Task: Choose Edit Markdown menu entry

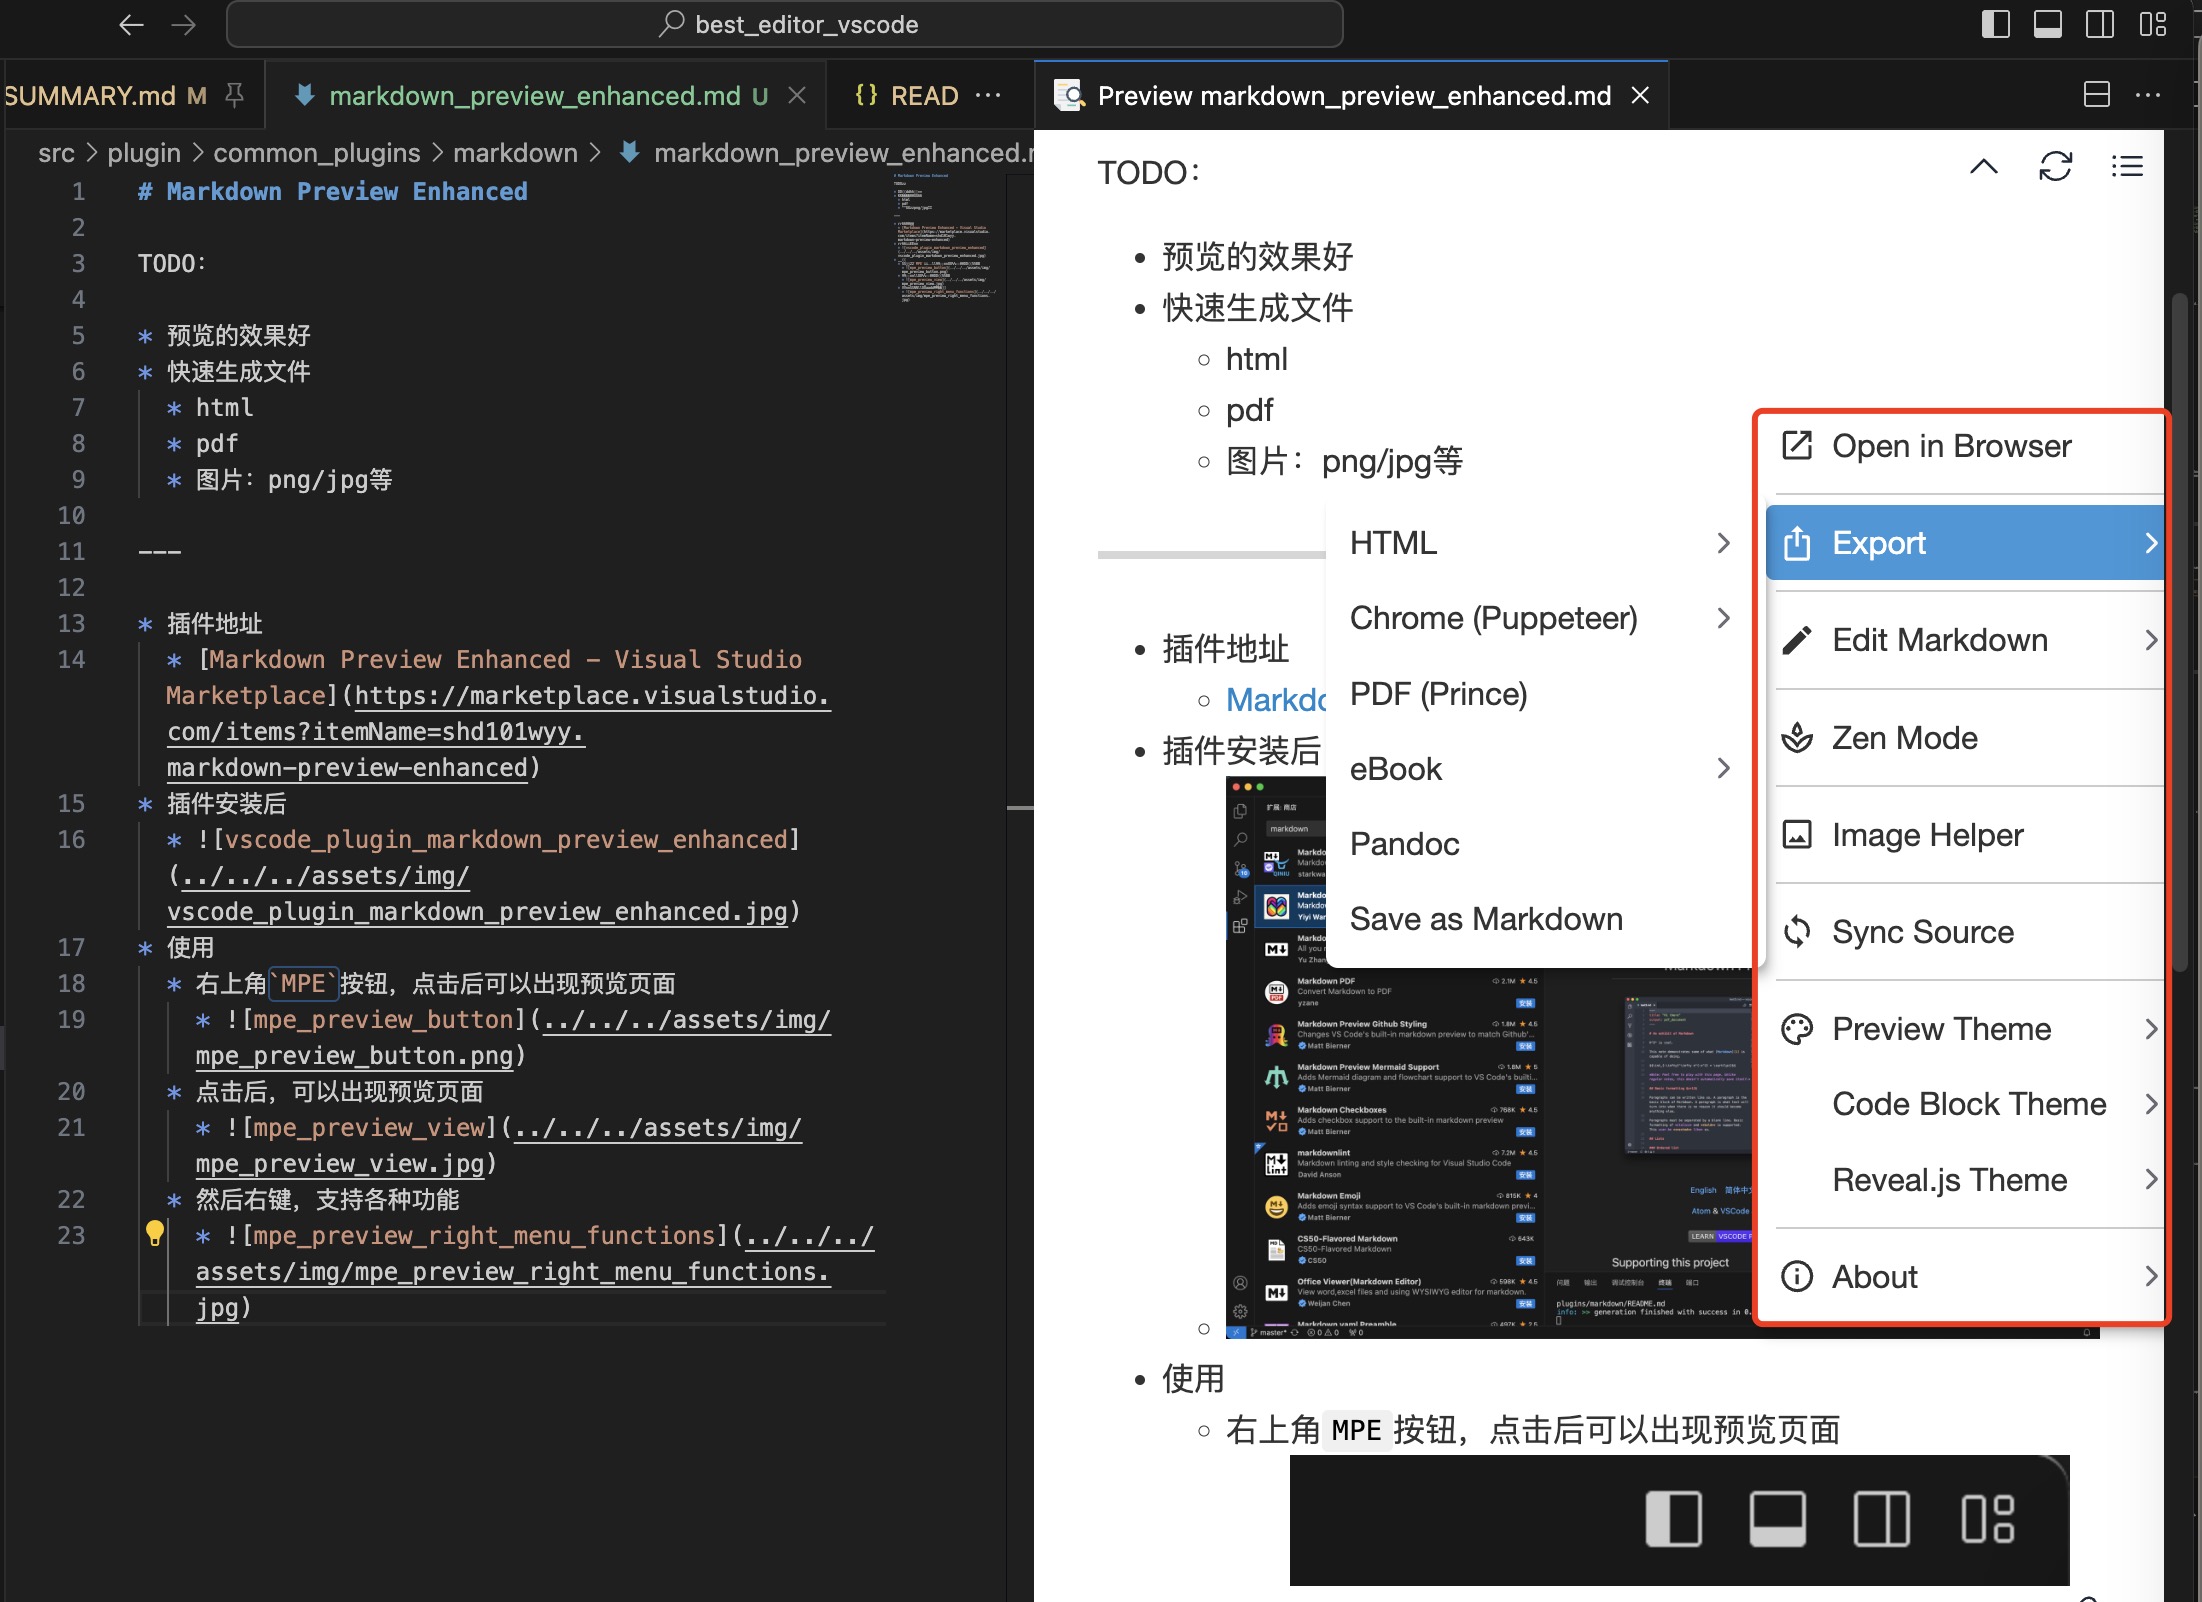Action: coord(1967,640)
